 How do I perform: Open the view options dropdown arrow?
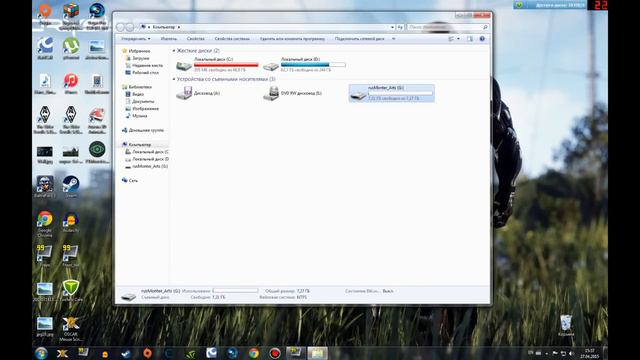point(458,39)
